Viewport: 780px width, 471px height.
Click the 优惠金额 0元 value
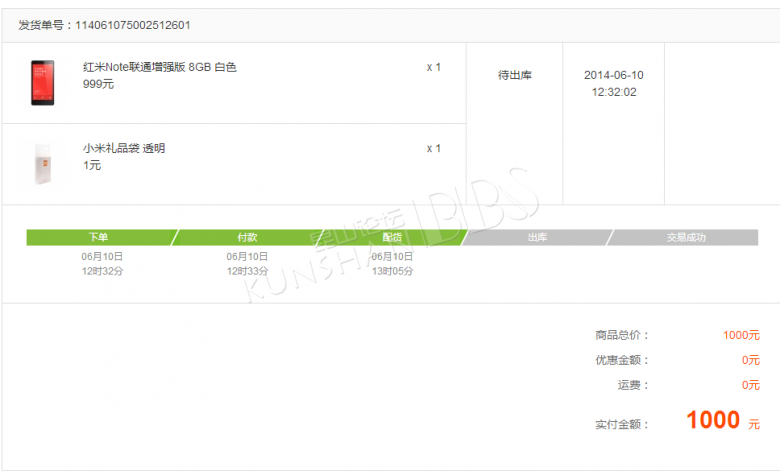[751, 360]
